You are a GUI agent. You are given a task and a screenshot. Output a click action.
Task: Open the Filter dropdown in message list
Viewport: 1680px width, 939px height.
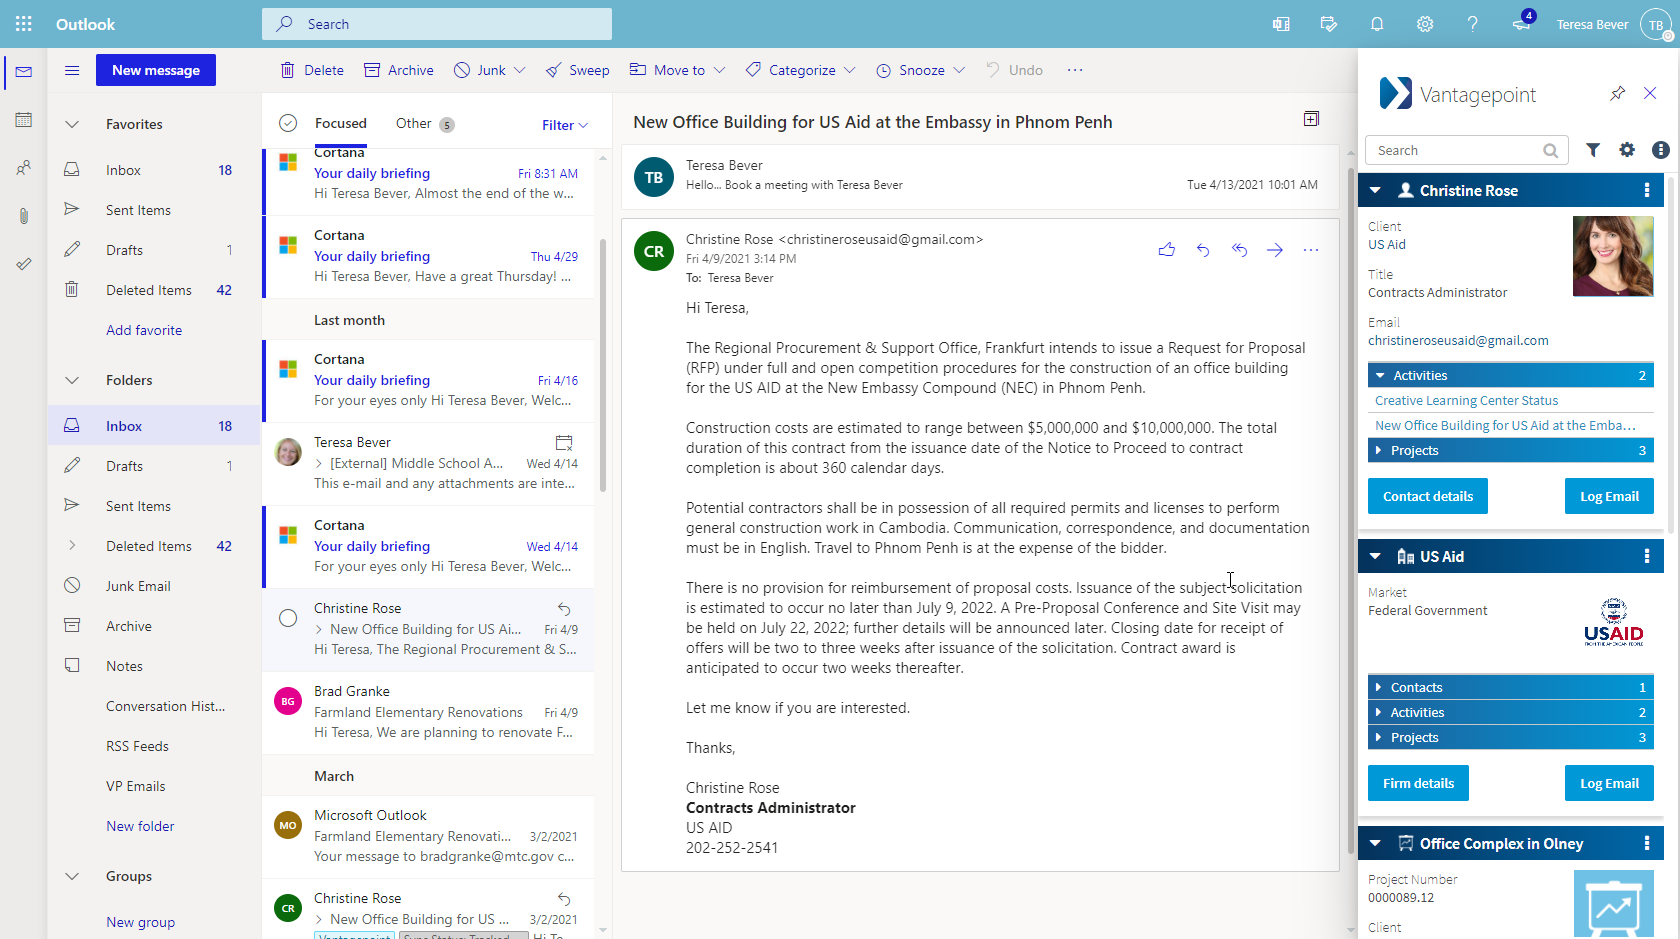pyautogui.click(x=565, y=125)
